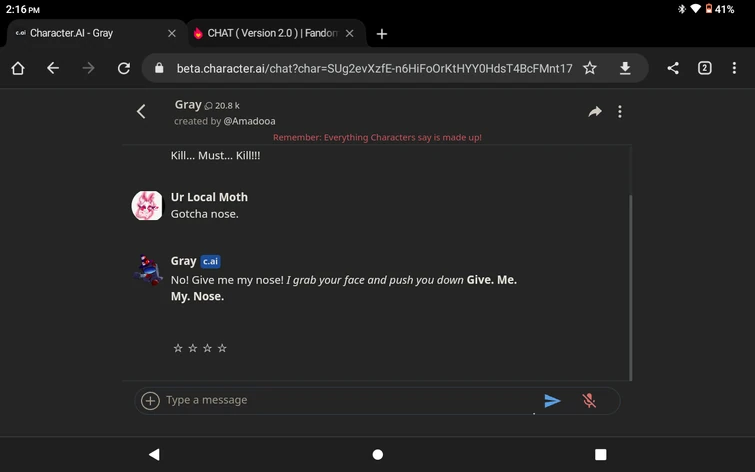The image size is (755, 472).
Task: Open the tab switcher showing 2 tabs
Action: (705, 68)
